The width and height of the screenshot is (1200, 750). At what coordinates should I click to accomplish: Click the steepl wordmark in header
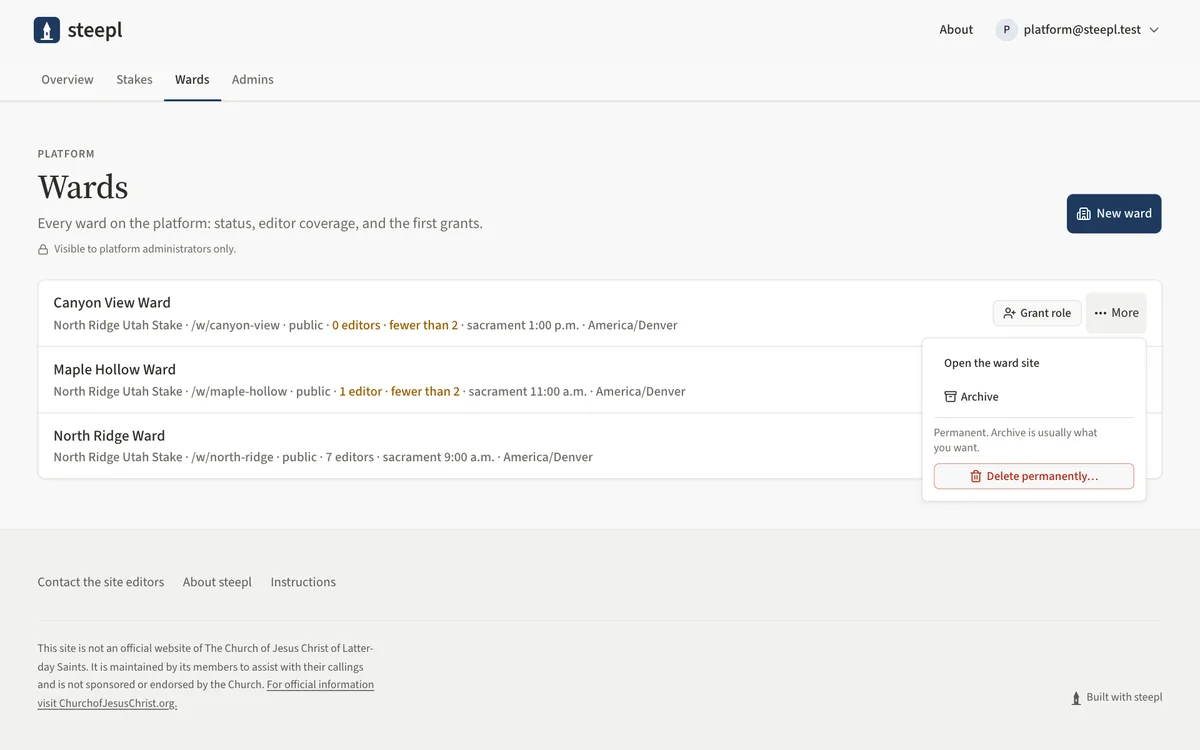95,30
